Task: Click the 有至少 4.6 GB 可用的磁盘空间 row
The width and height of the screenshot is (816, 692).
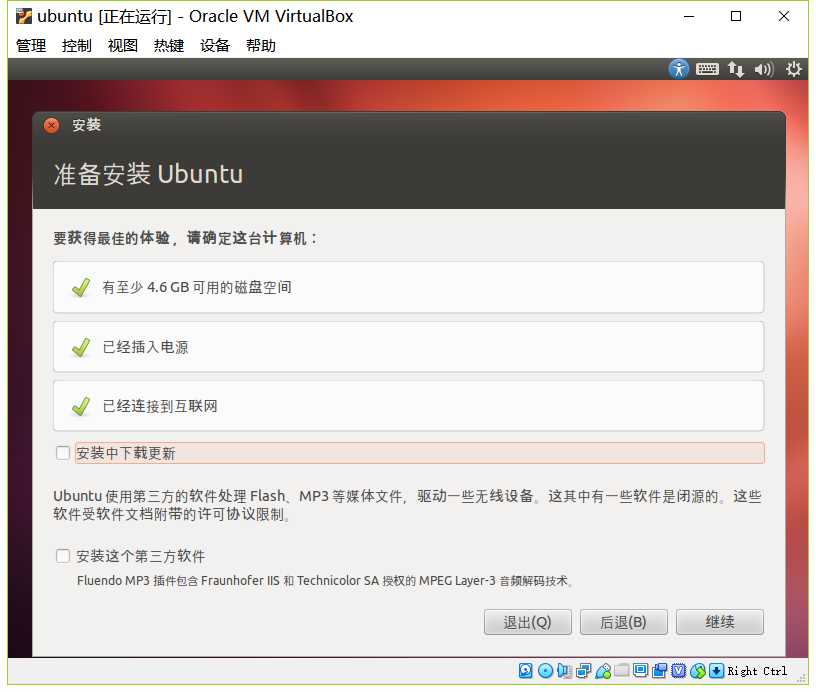Action: coord(409,287)
